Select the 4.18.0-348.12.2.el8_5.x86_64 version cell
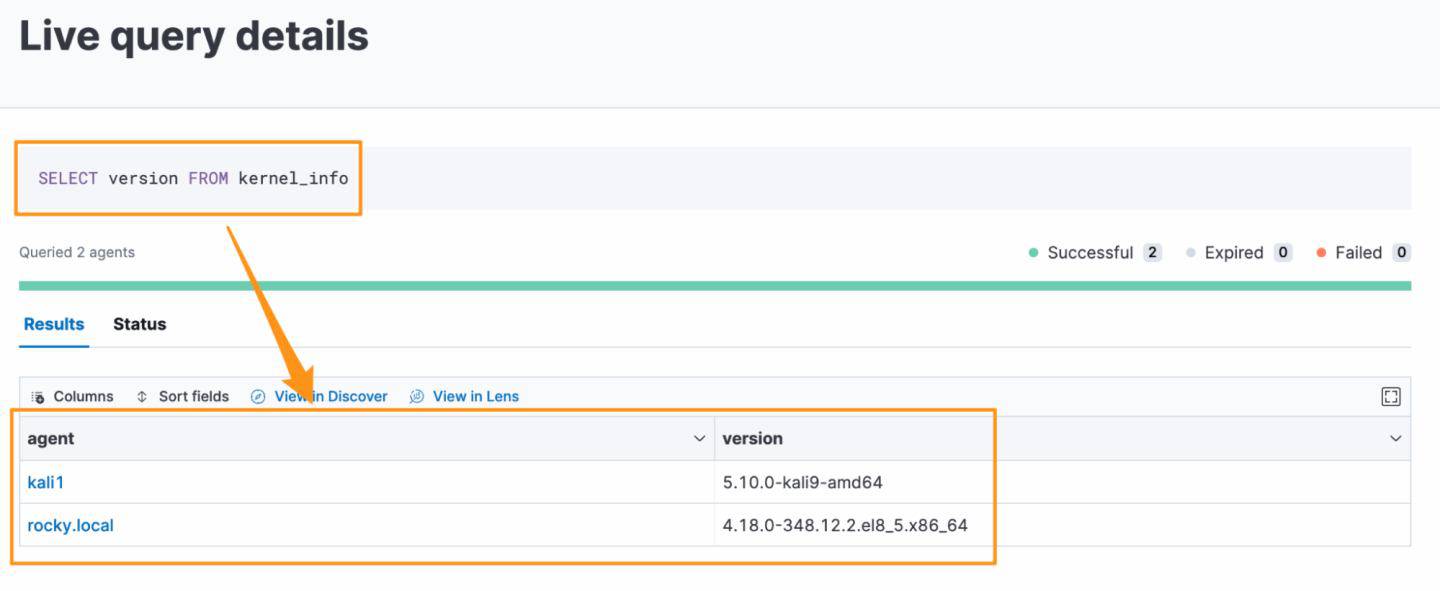This screenshot has height=591, width=1440. [845, 525]
